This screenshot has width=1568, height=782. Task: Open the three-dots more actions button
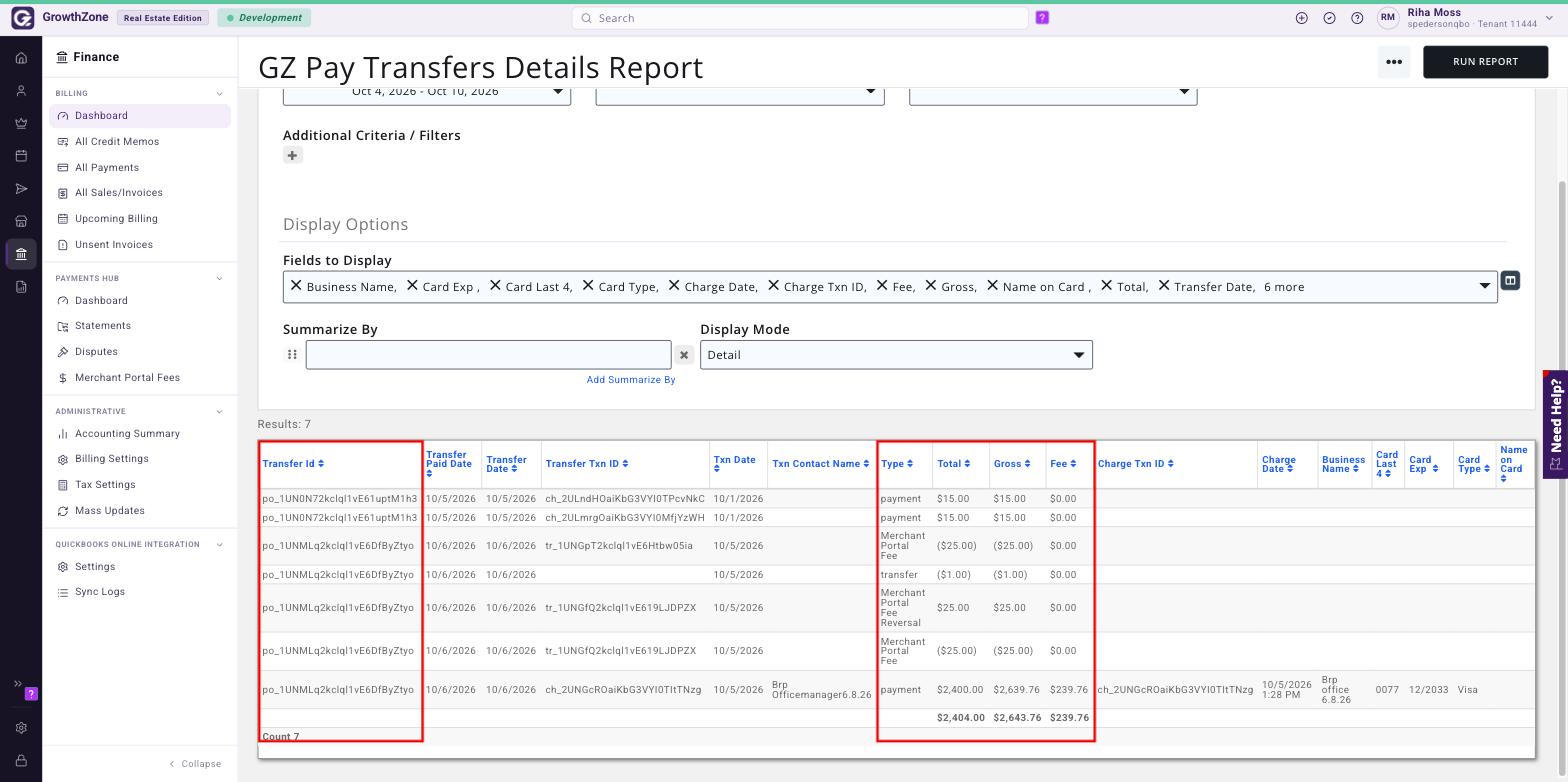click(x=1394, y=62)
